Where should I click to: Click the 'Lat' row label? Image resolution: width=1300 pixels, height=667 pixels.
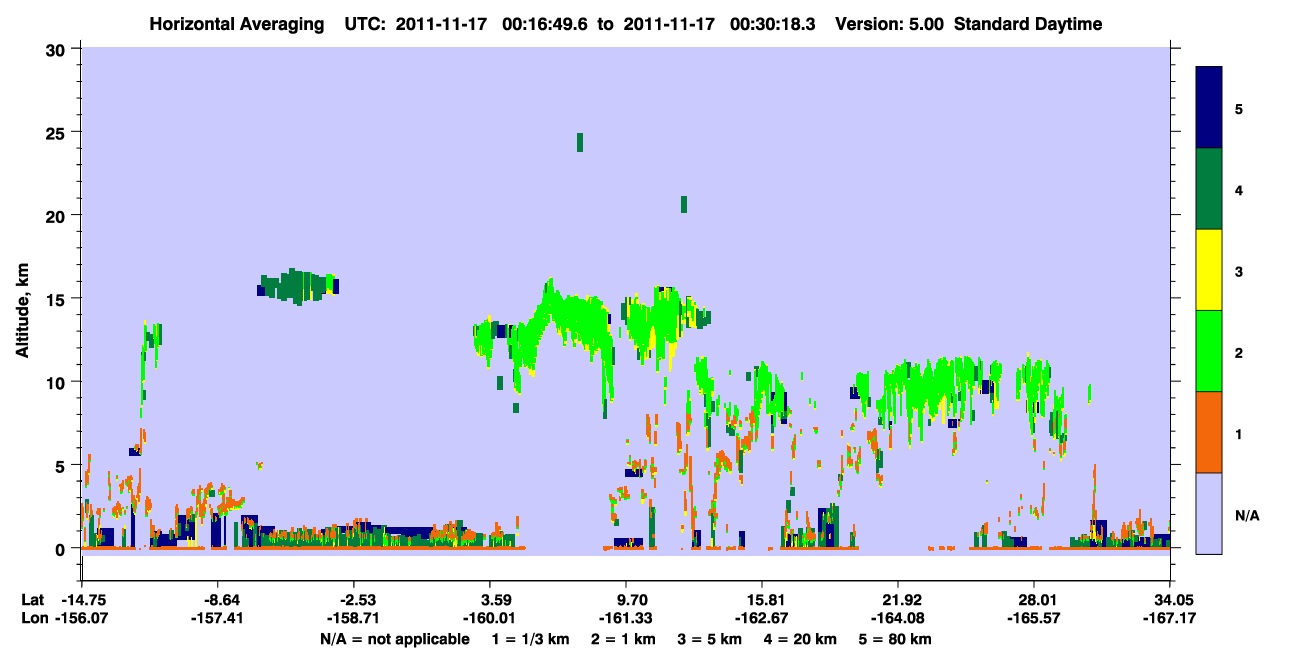pos(33,599)
